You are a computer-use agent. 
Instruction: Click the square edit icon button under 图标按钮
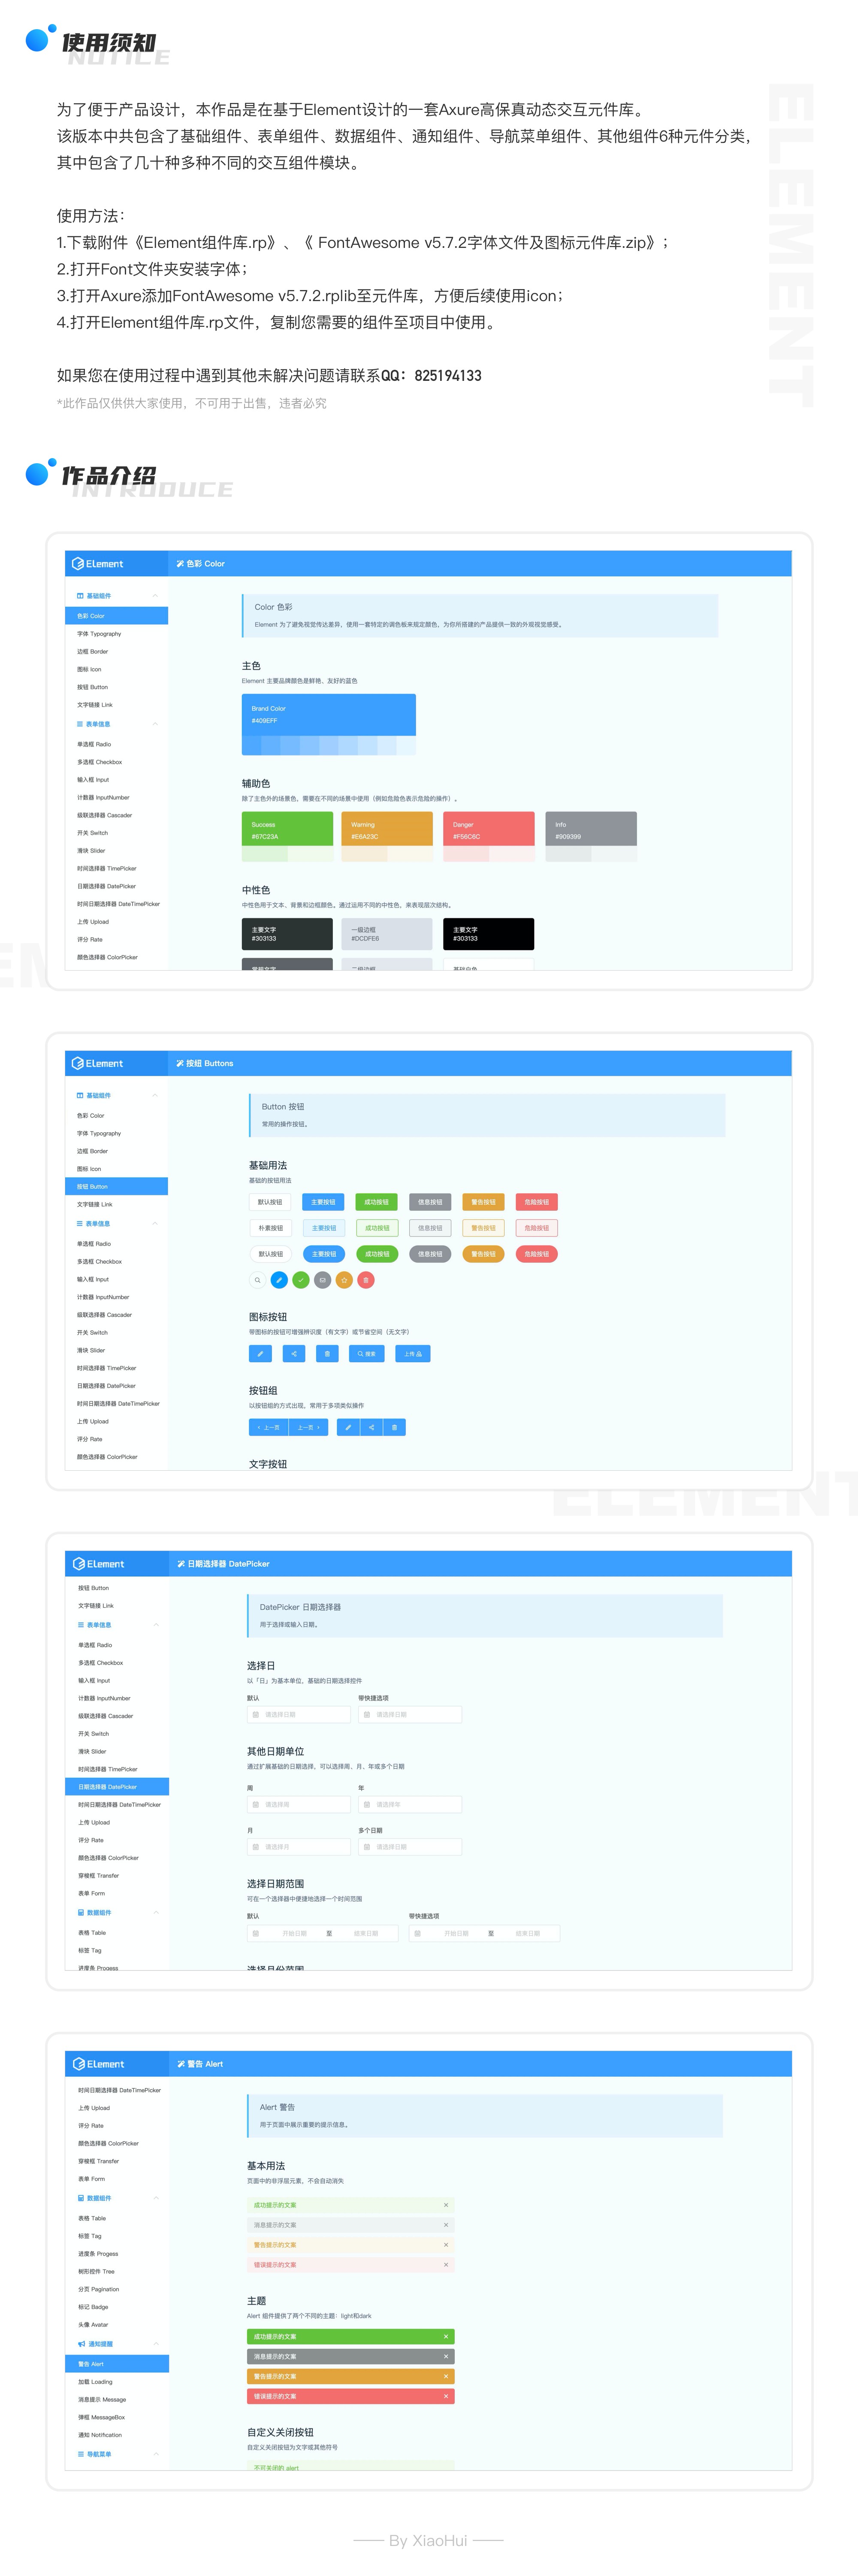click(260, 1354)
